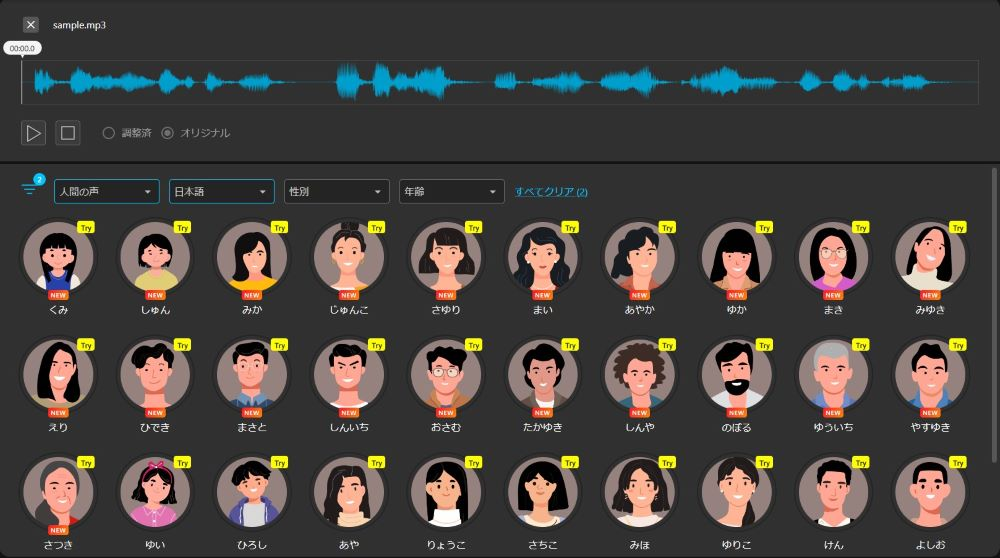1000x558 pixels.
Task: Pick the やすゆき voice avatar
Action: point(930,374)
